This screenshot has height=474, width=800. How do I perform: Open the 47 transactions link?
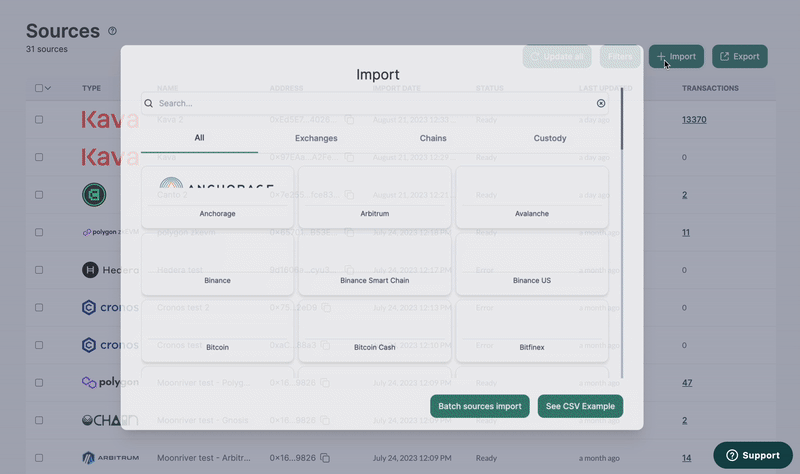point(687,383)
